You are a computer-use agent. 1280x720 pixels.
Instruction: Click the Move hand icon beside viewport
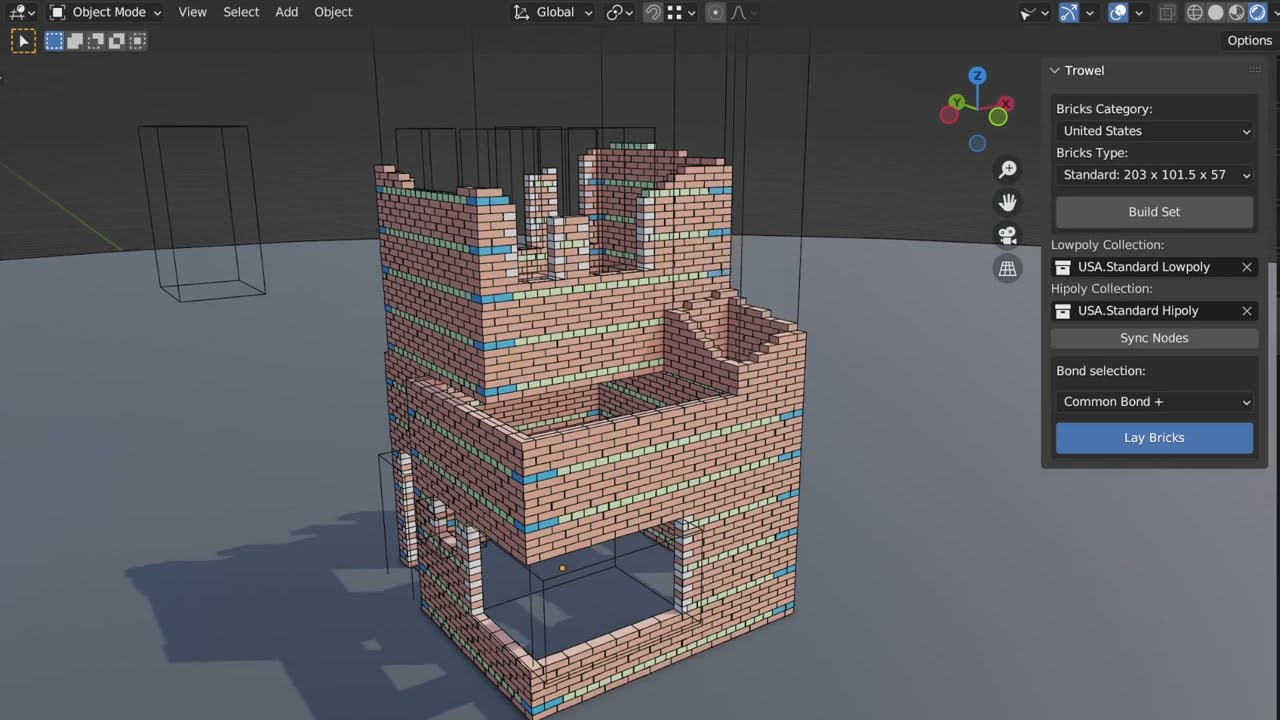click(1007, 202)
